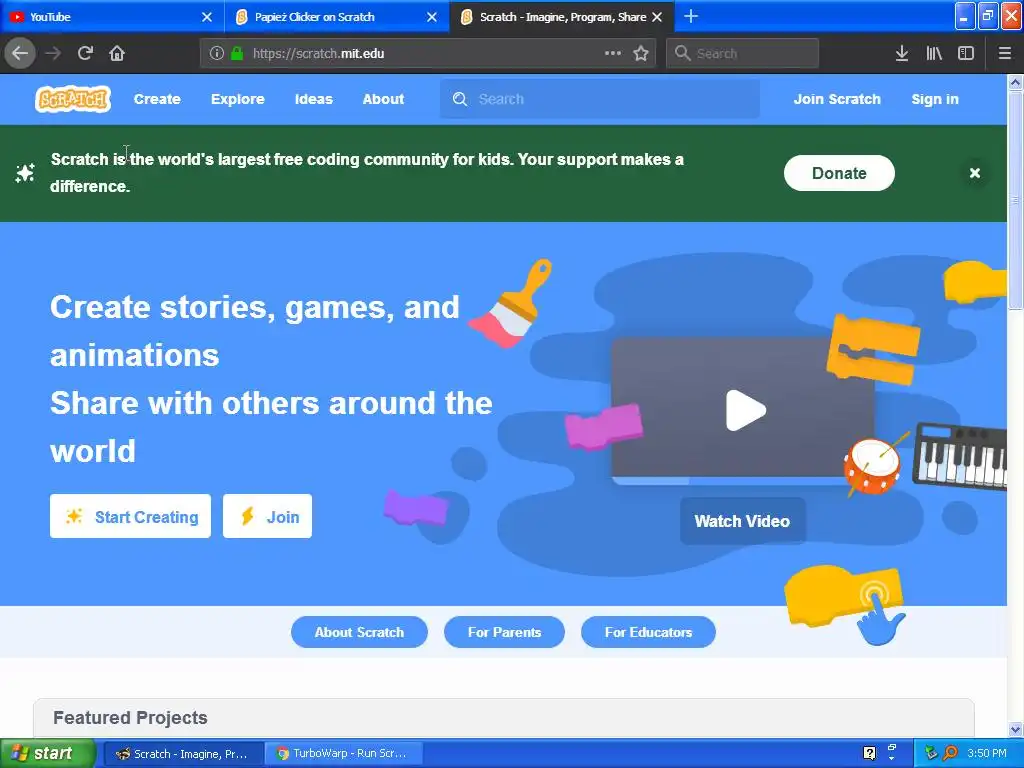Screen dimensions: 1024x768
Task: Click the orange magnifier system tray icon
Action: click(951, 754)
